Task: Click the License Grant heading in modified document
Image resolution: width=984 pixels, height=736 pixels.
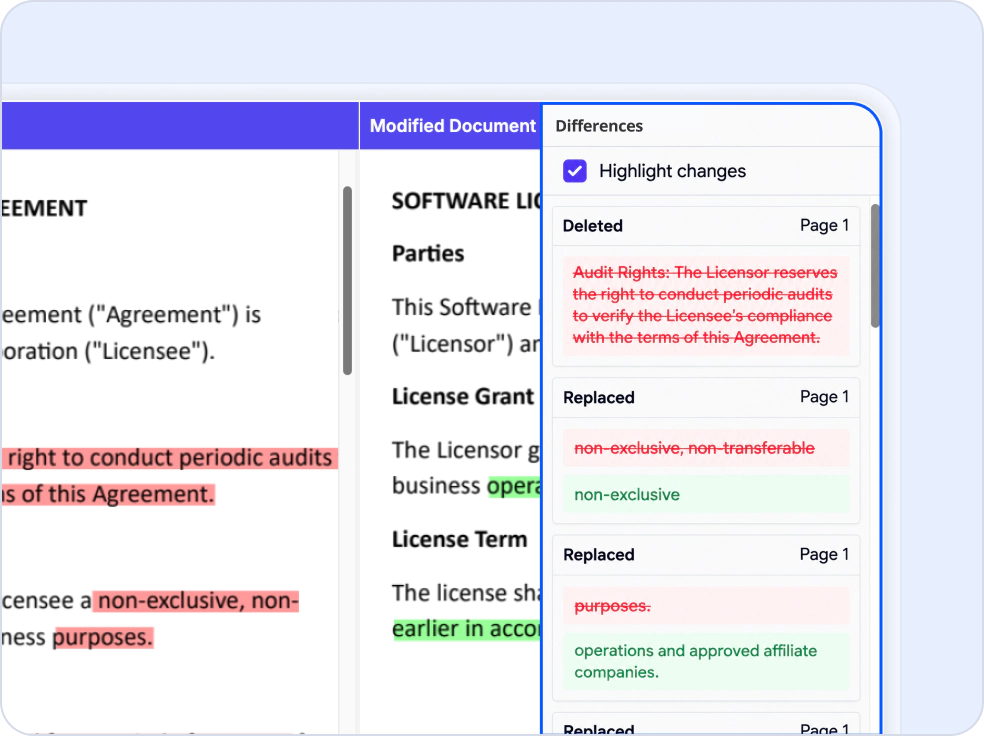Action: pyautogui.click(x=463, y=397)
